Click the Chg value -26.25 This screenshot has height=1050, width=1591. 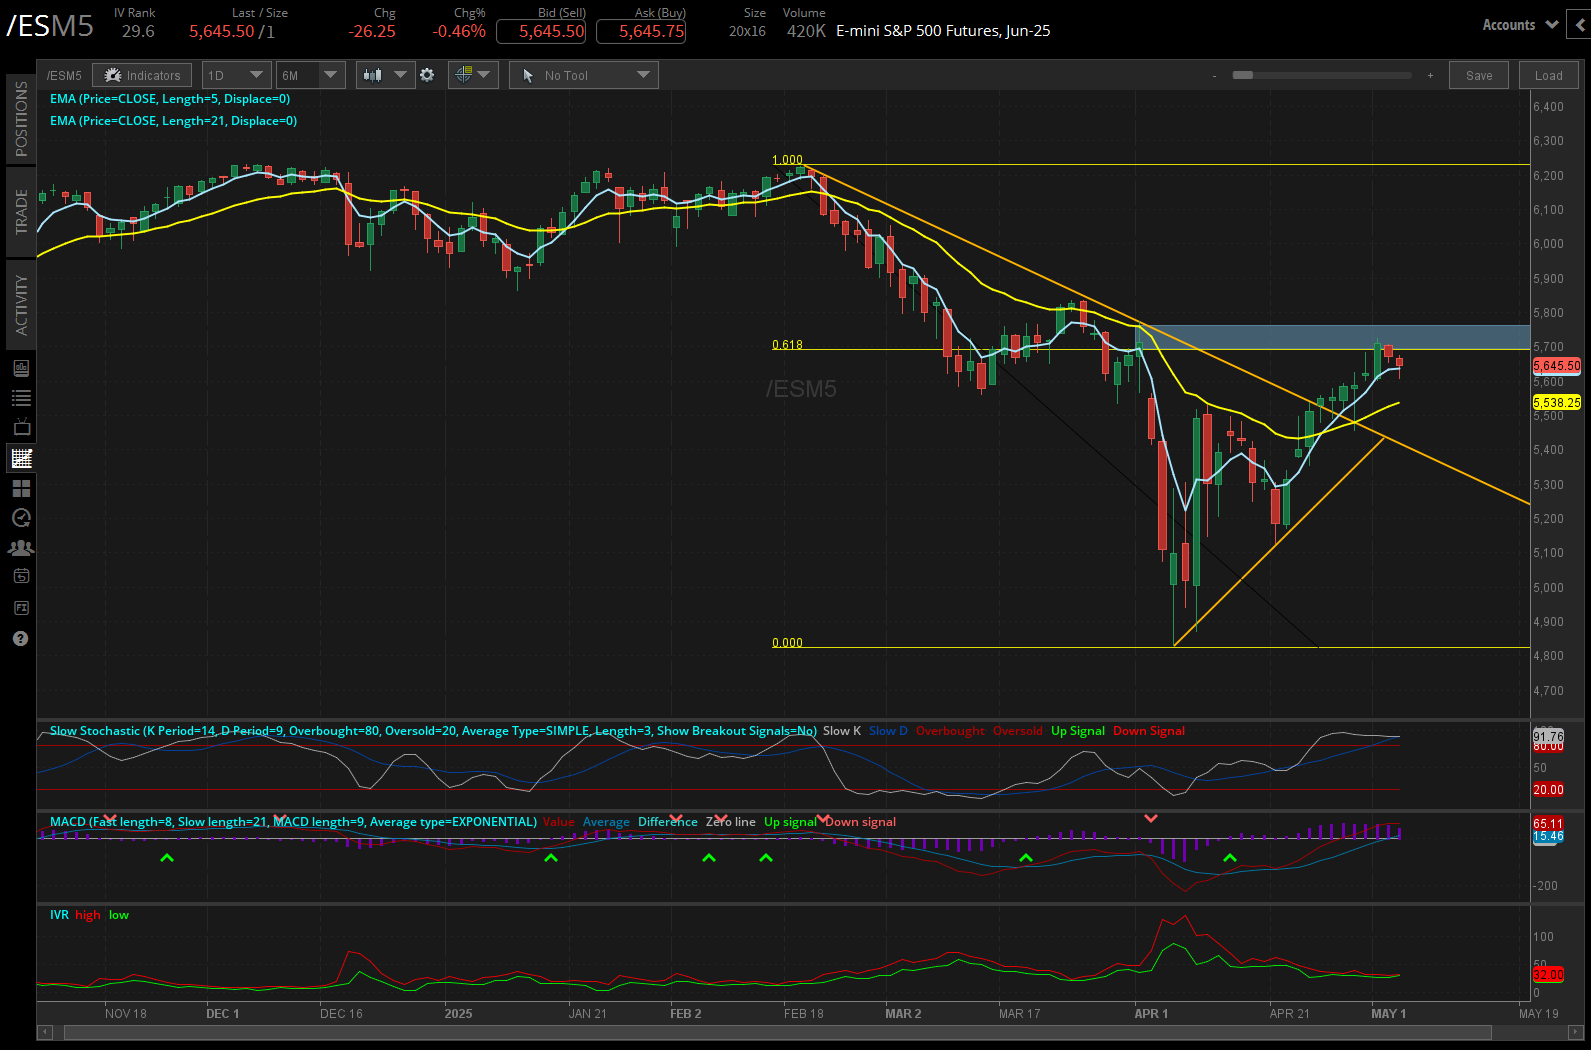point(372,31)
